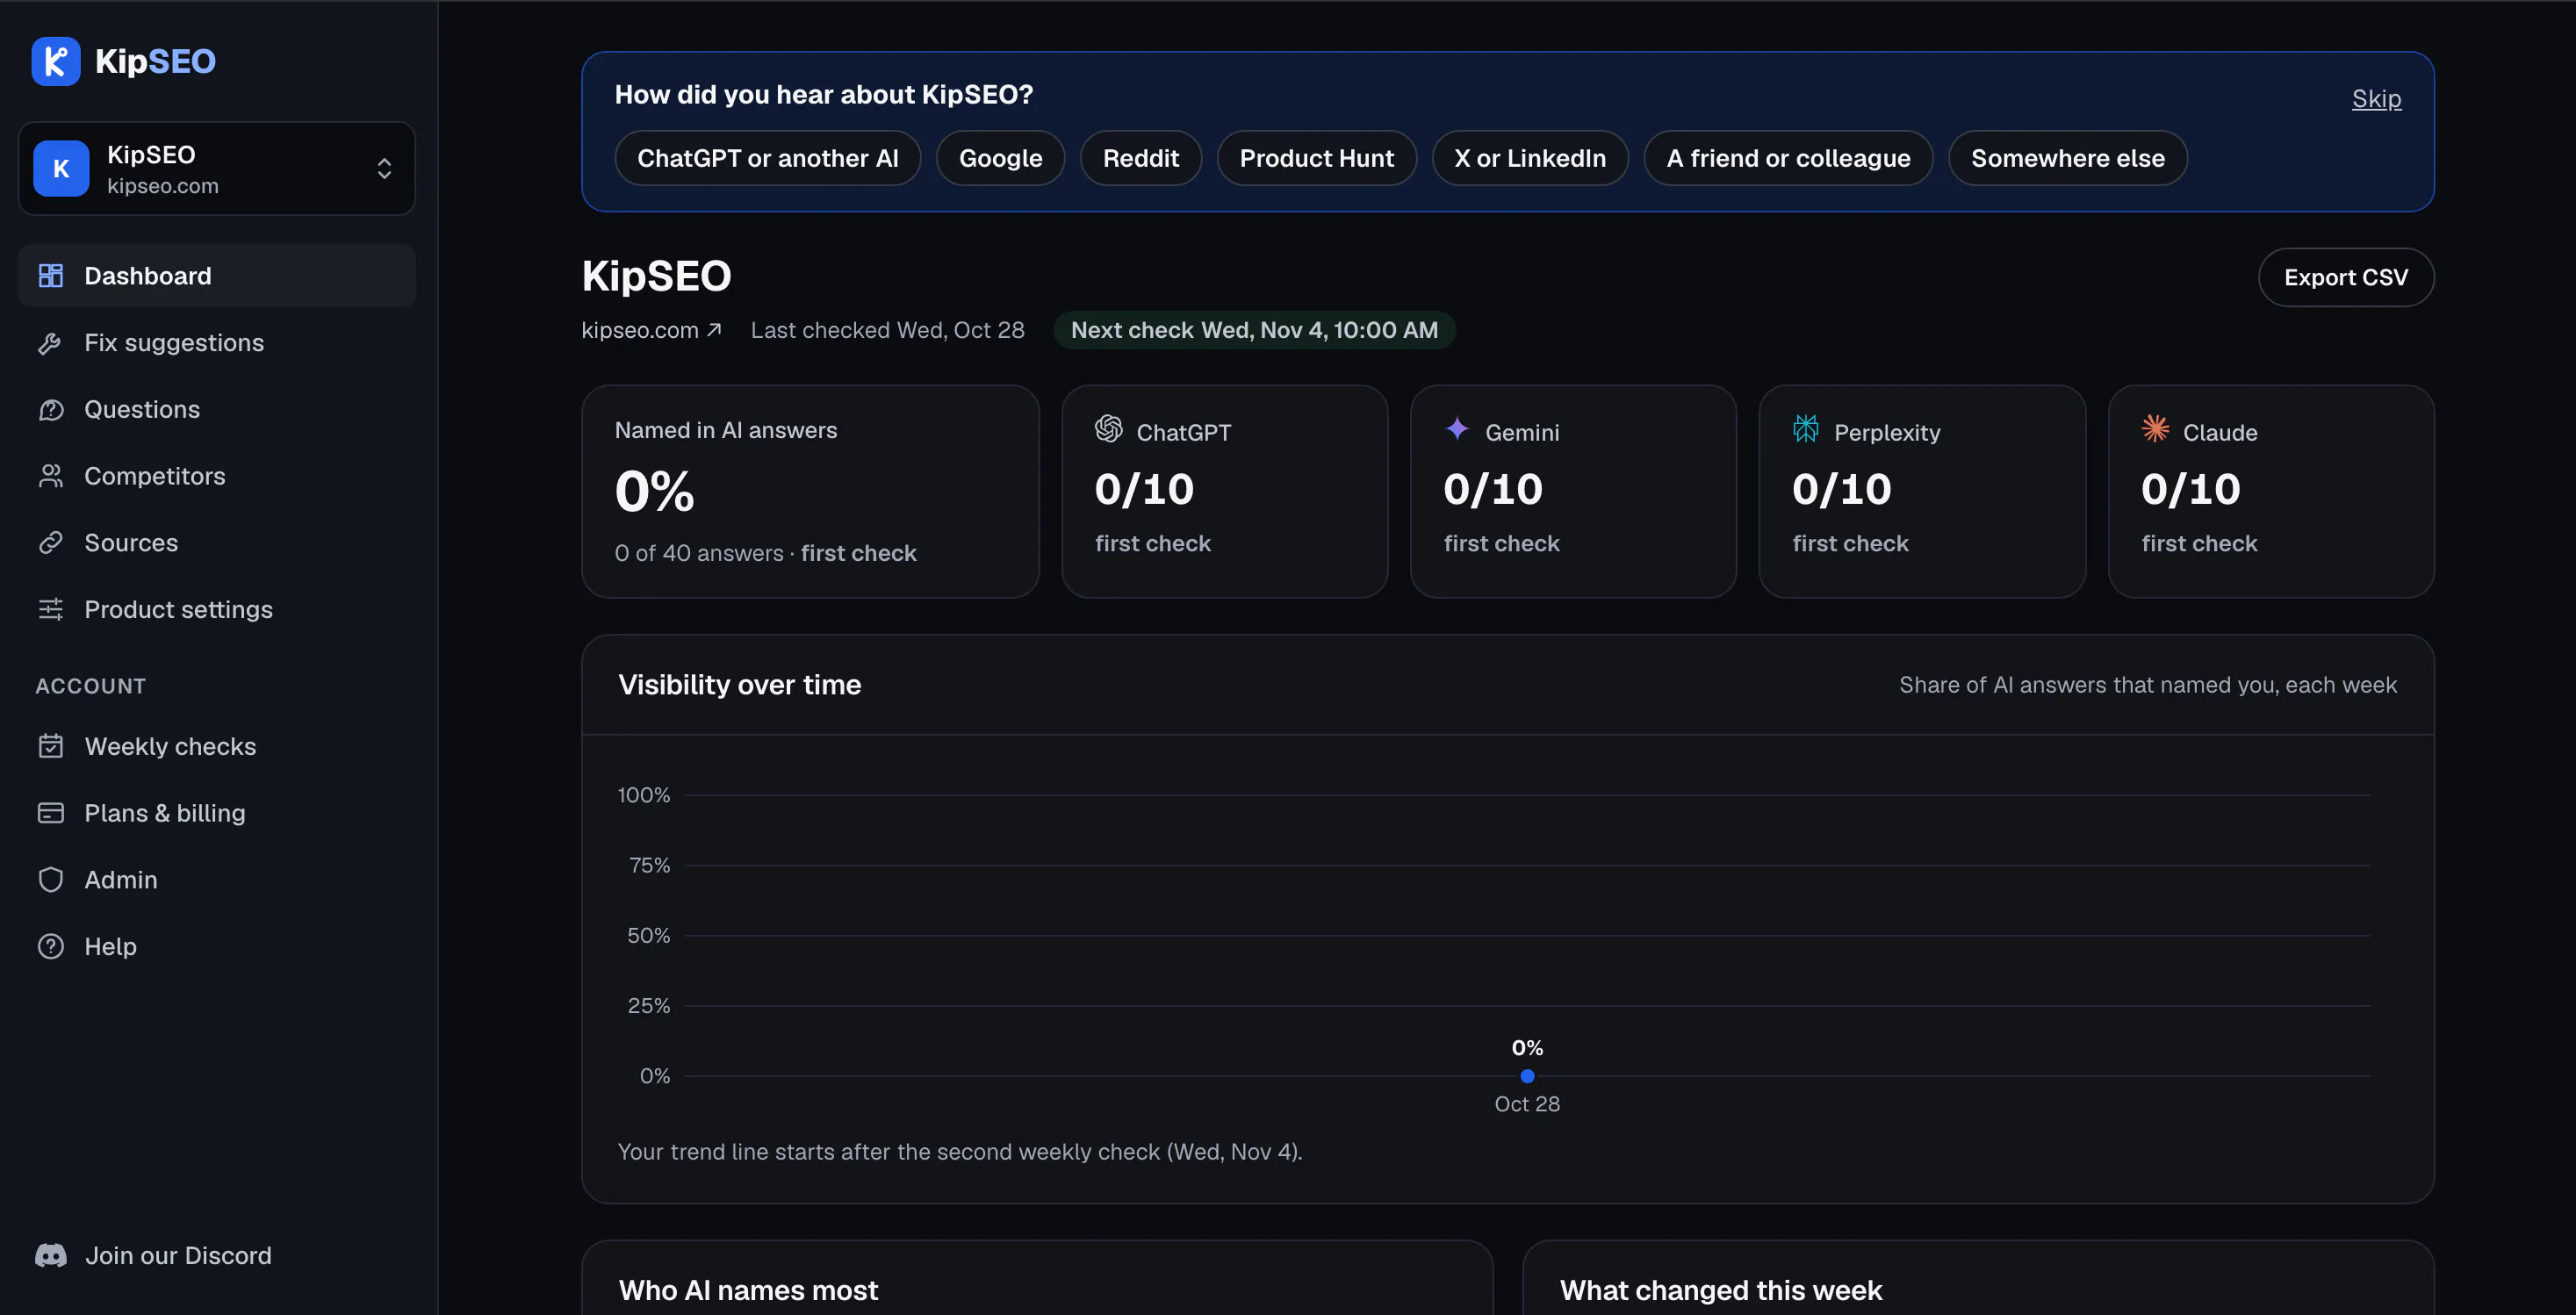Navigate to Weekly checks
The image size is (2576, 1315).
pyautogui.click(x=216, y=746)
